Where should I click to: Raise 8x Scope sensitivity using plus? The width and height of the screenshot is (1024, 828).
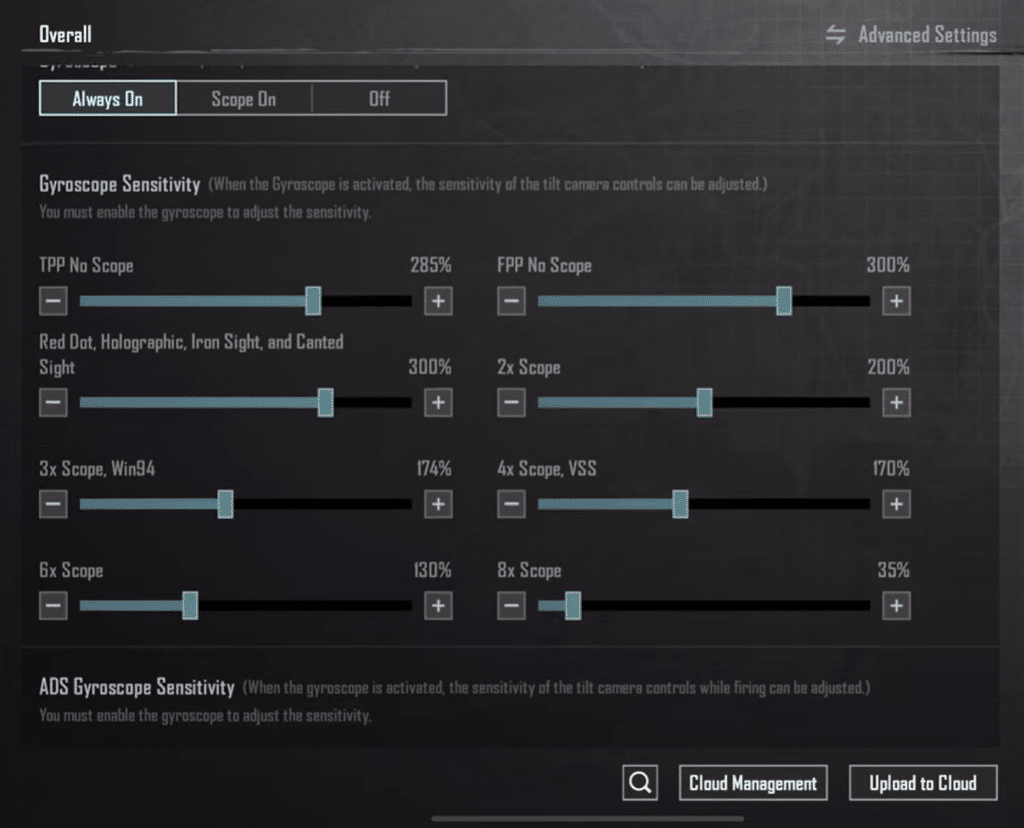[896, 606]
